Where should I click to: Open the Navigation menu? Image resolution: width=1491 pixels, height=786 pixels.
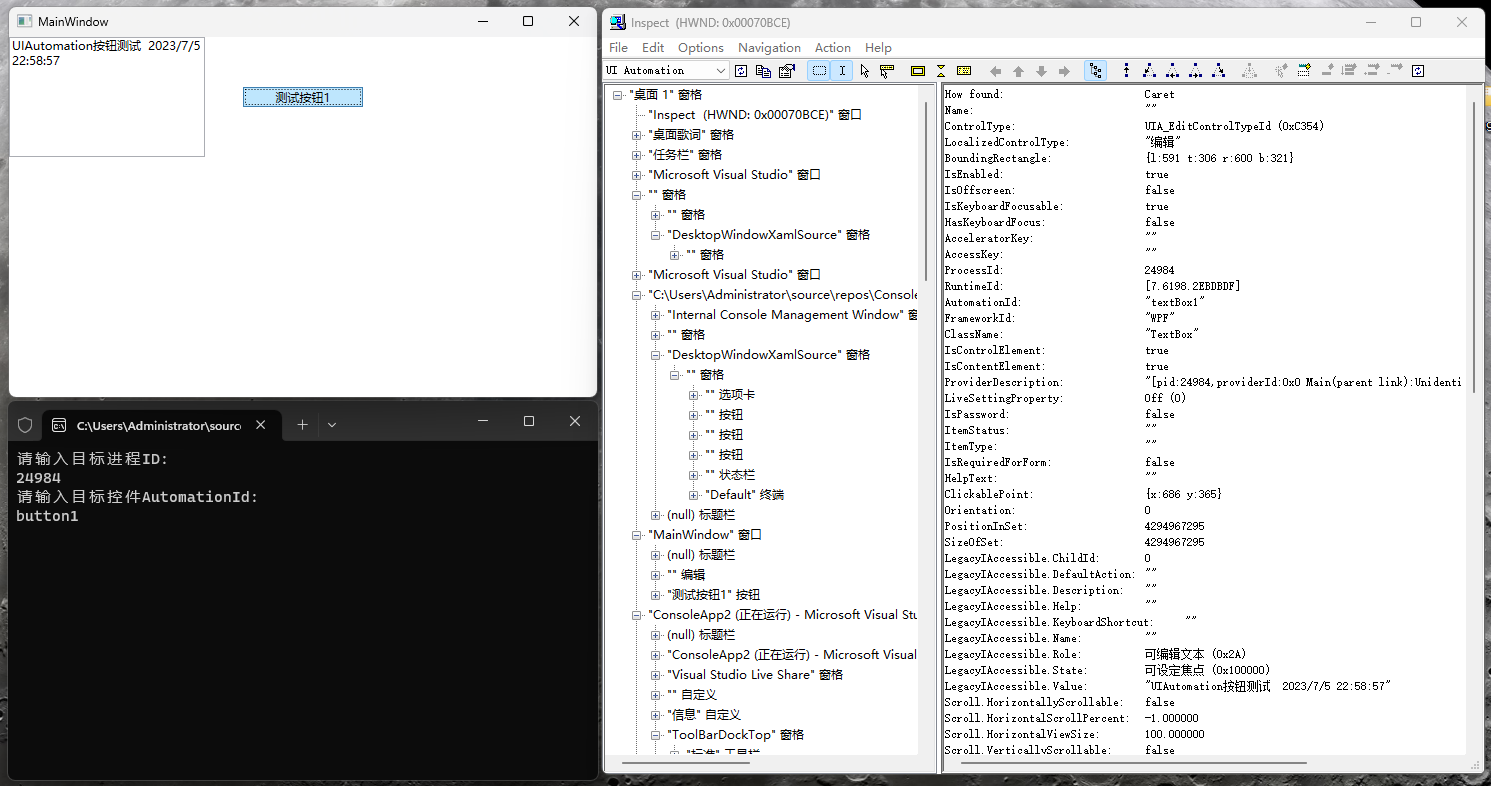[x=769, y=47]
